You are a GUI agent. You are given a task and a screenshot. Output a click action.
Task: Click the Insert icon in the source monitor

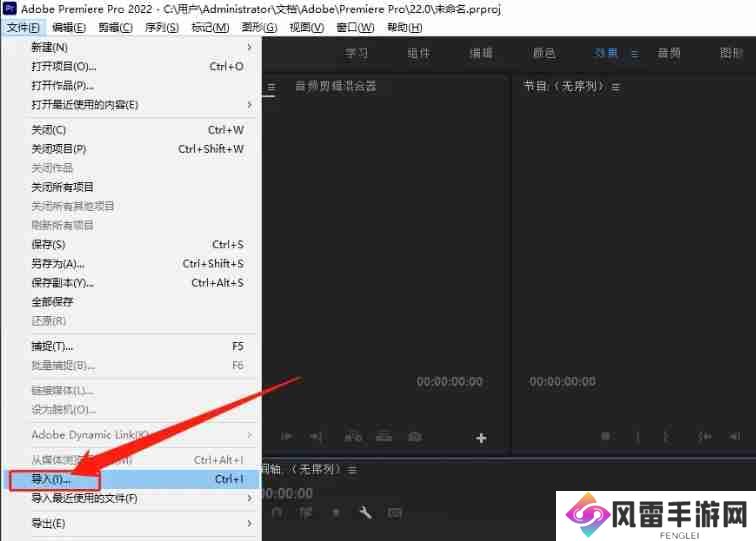click(x=353, y=437)
